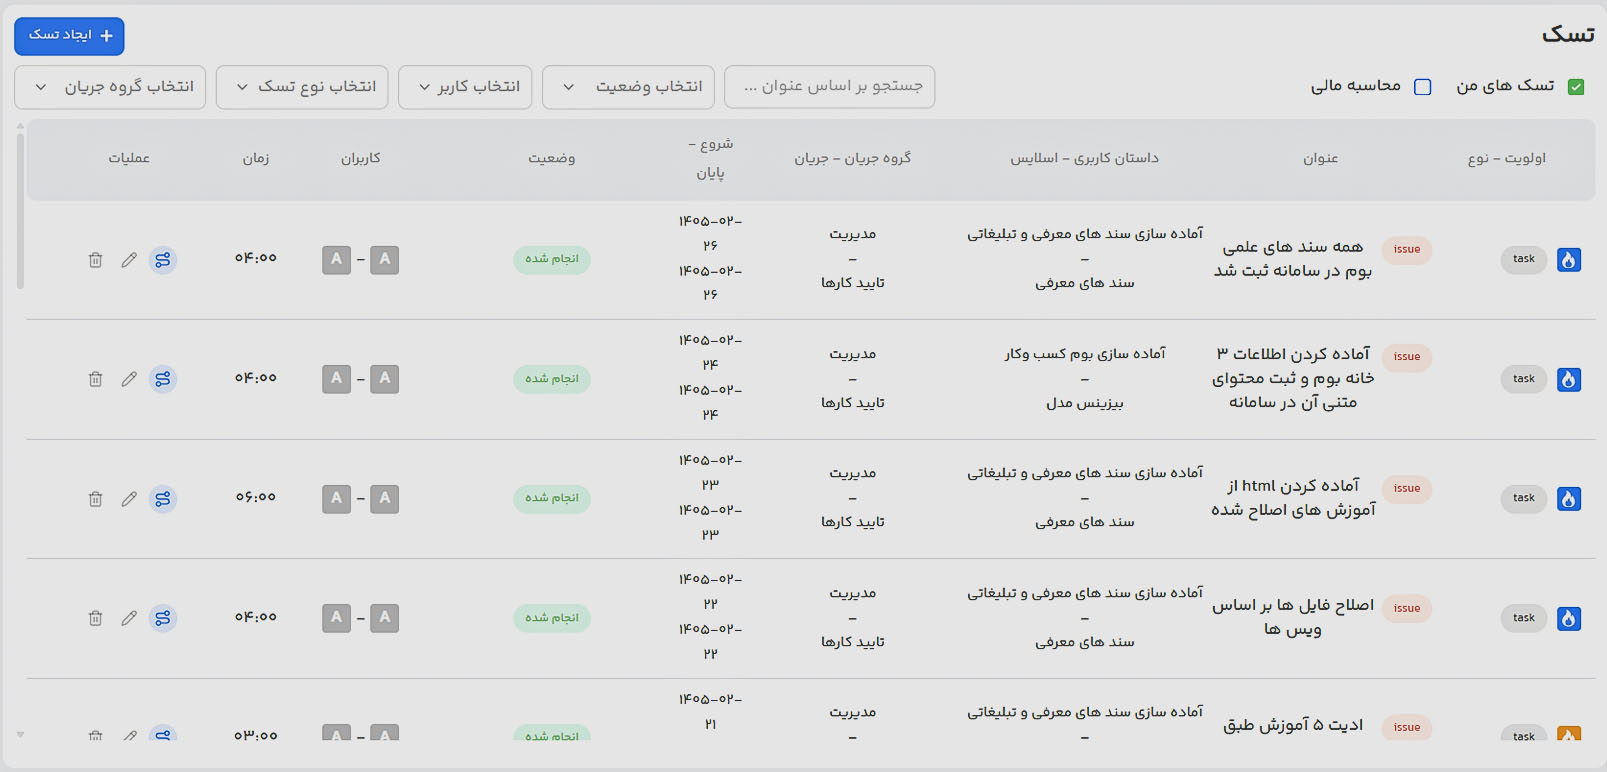This screenshot has height=772, width=1607.
Task: Open flow icon for آماده کردن اطلاعات ۳ خانه بوم
Action: [x=163, y=379]
